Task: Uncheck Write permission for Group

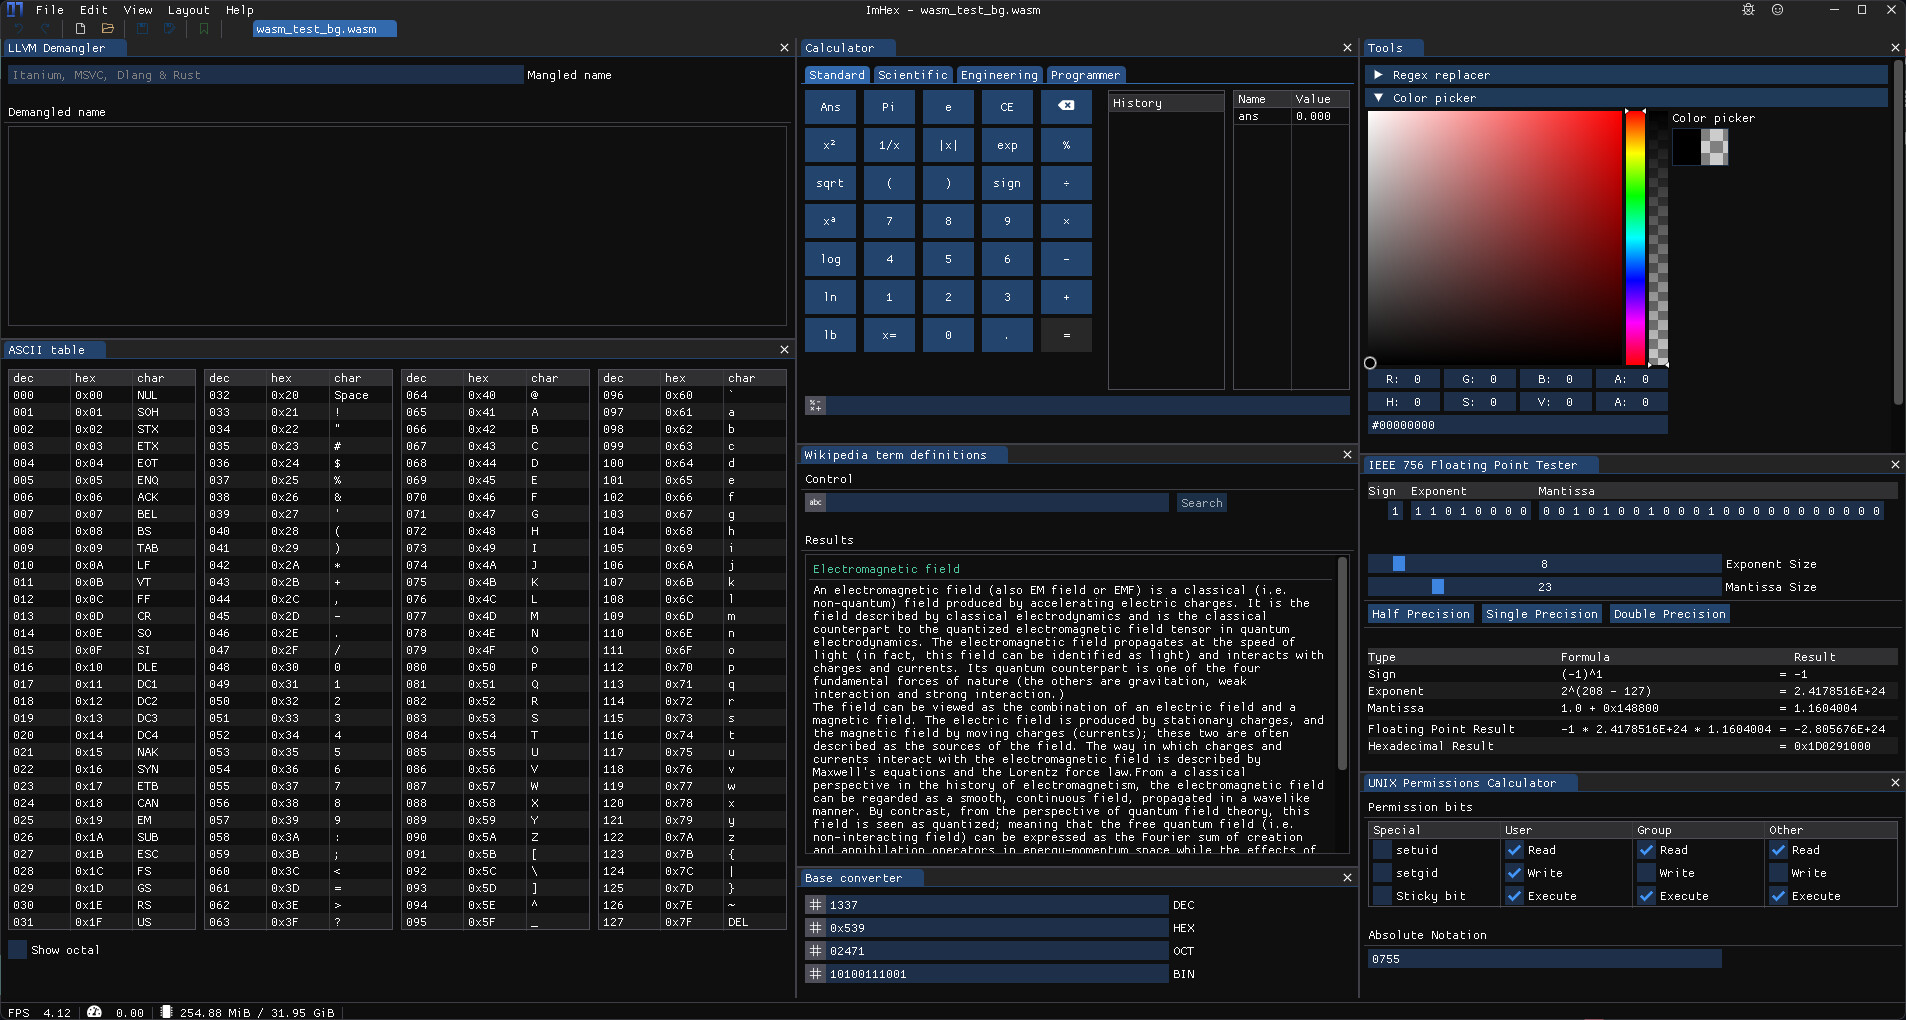Action: tap(1645, 872)
